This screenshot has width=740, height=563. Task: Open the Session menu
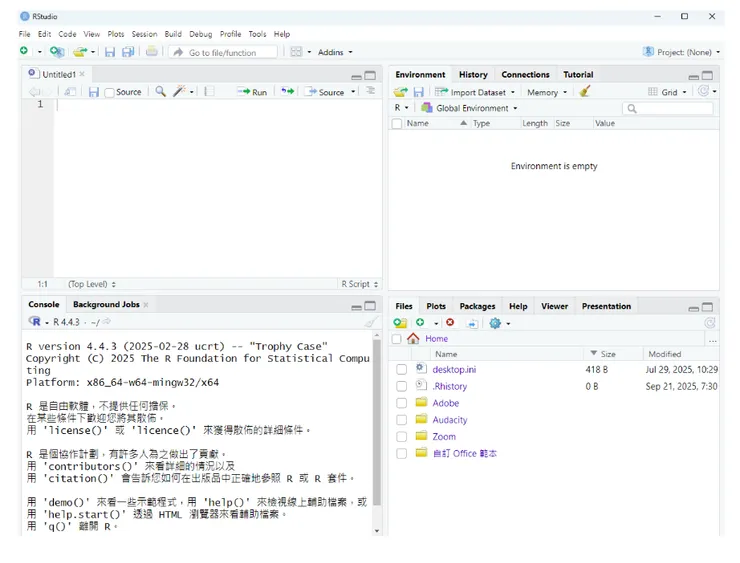144,34
